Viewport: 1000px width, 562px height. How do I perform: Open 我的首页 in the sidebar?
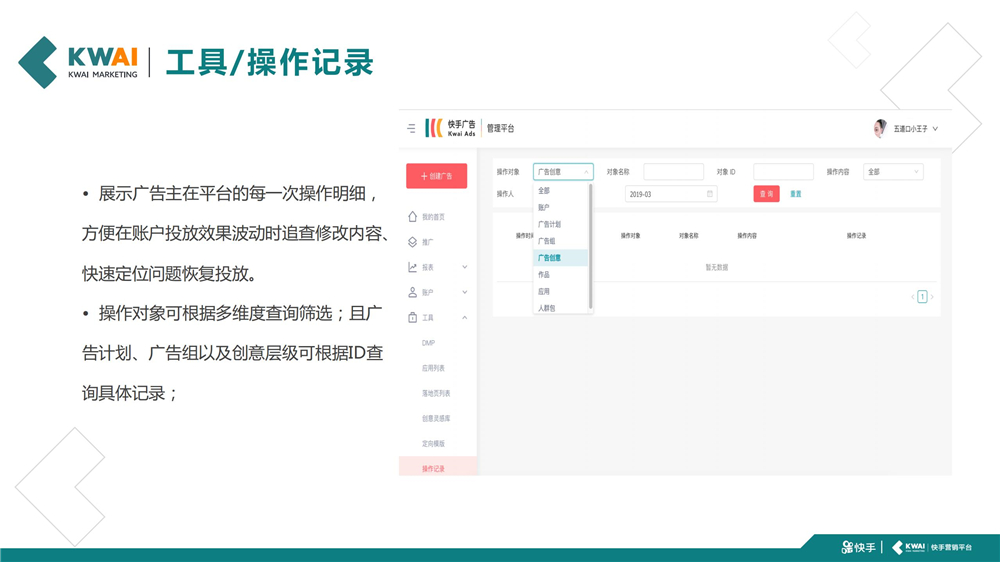[x=434, y=217]
